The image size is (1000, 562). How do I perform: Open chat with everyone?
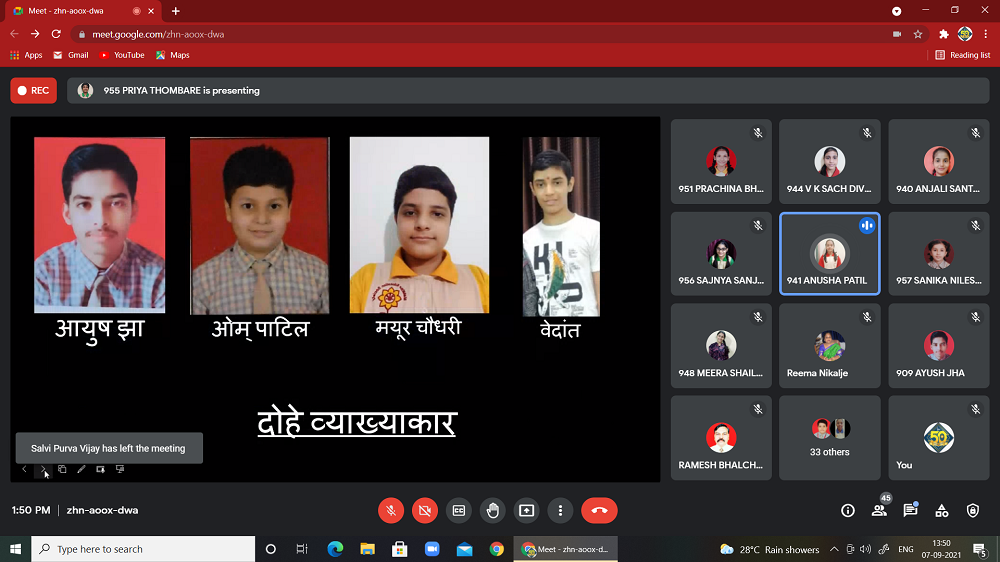910,510
